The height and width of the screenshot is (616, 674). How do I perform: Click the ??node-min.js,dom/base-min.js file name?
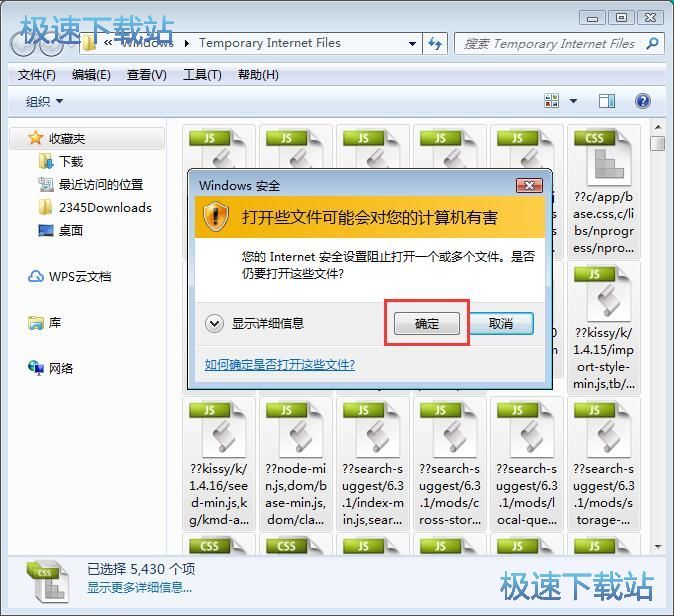coord(296,494)
